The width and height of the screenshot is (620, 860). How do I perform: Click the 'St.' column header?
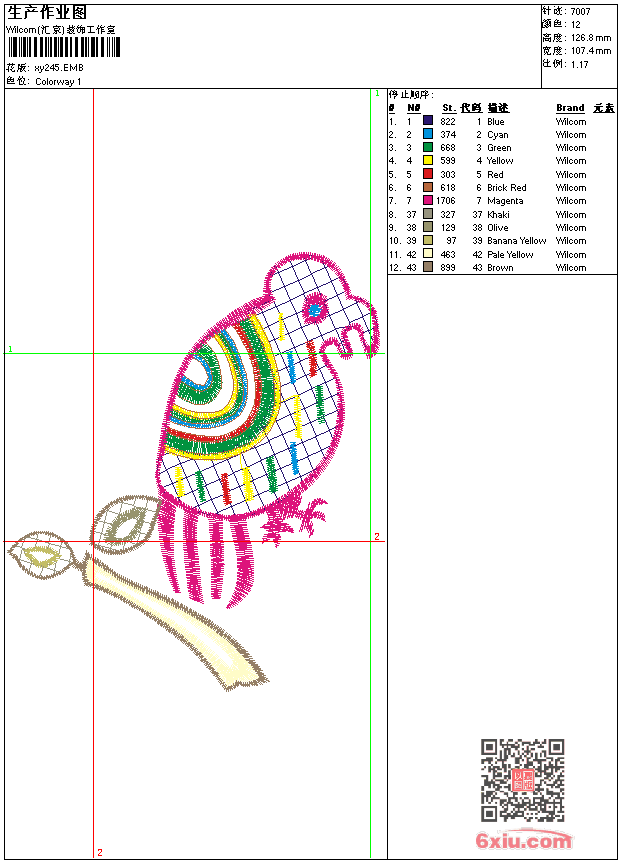(449, 108)
